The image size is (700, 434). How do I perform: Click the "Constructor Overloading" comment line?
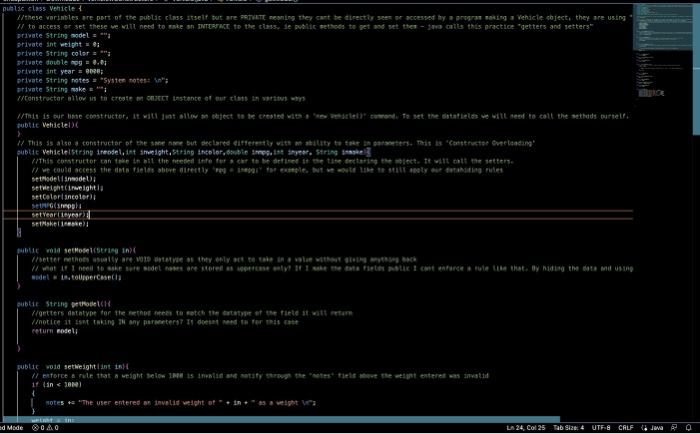pos(276,143)
